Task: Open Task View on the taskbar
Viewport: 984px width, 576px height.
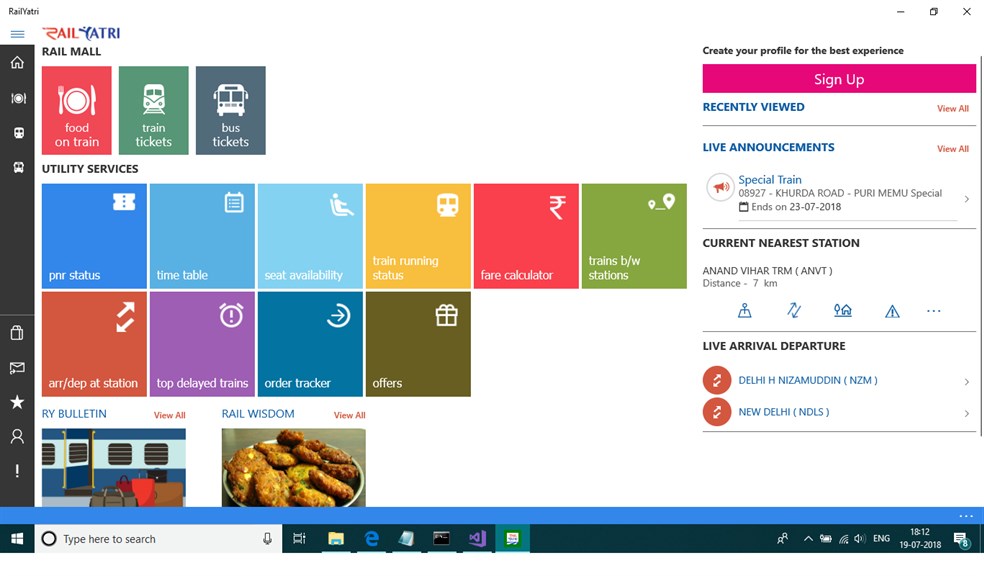Action: click(x=299, y=539)
